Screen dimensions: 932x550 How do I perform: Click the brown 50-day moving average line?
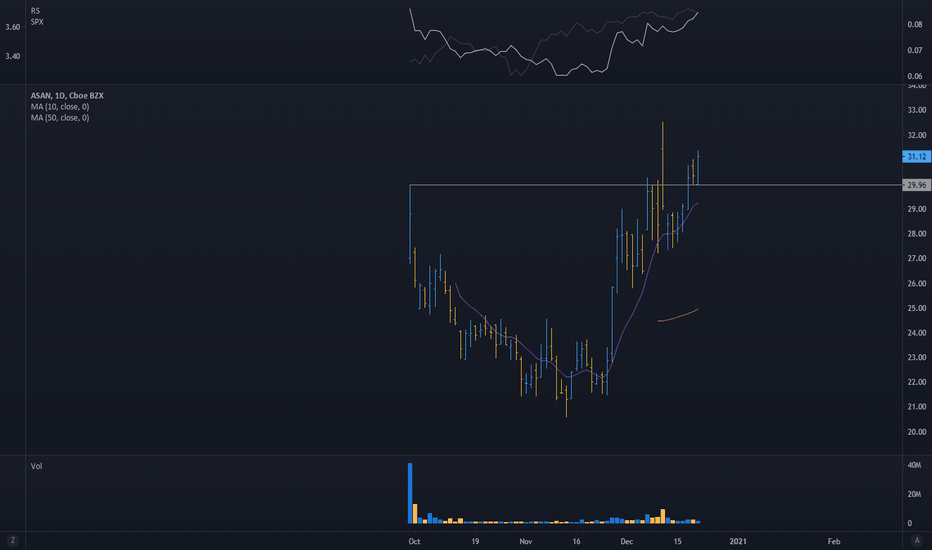pos(678,316)
